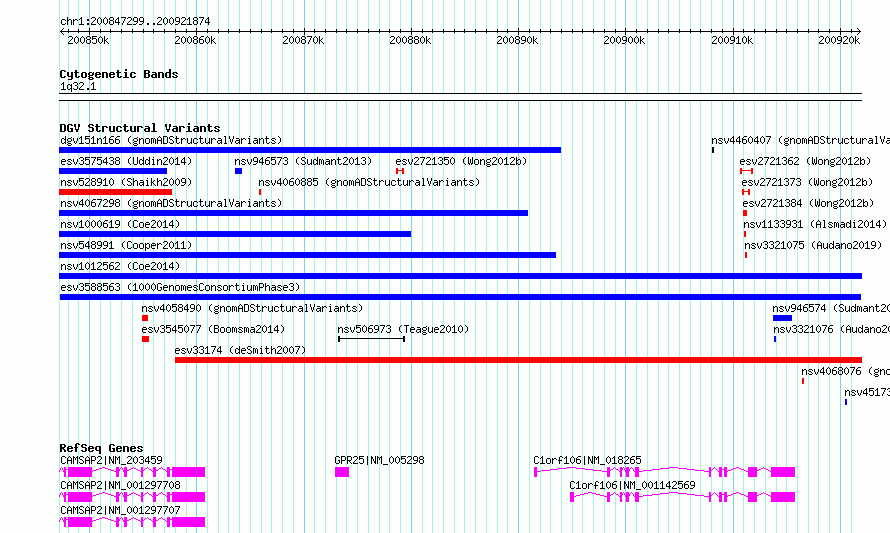This screenshot has height=533, width=890.
Task: Open nsv3321075 (Audano2019) label
Action: click(x=813, y=245)
